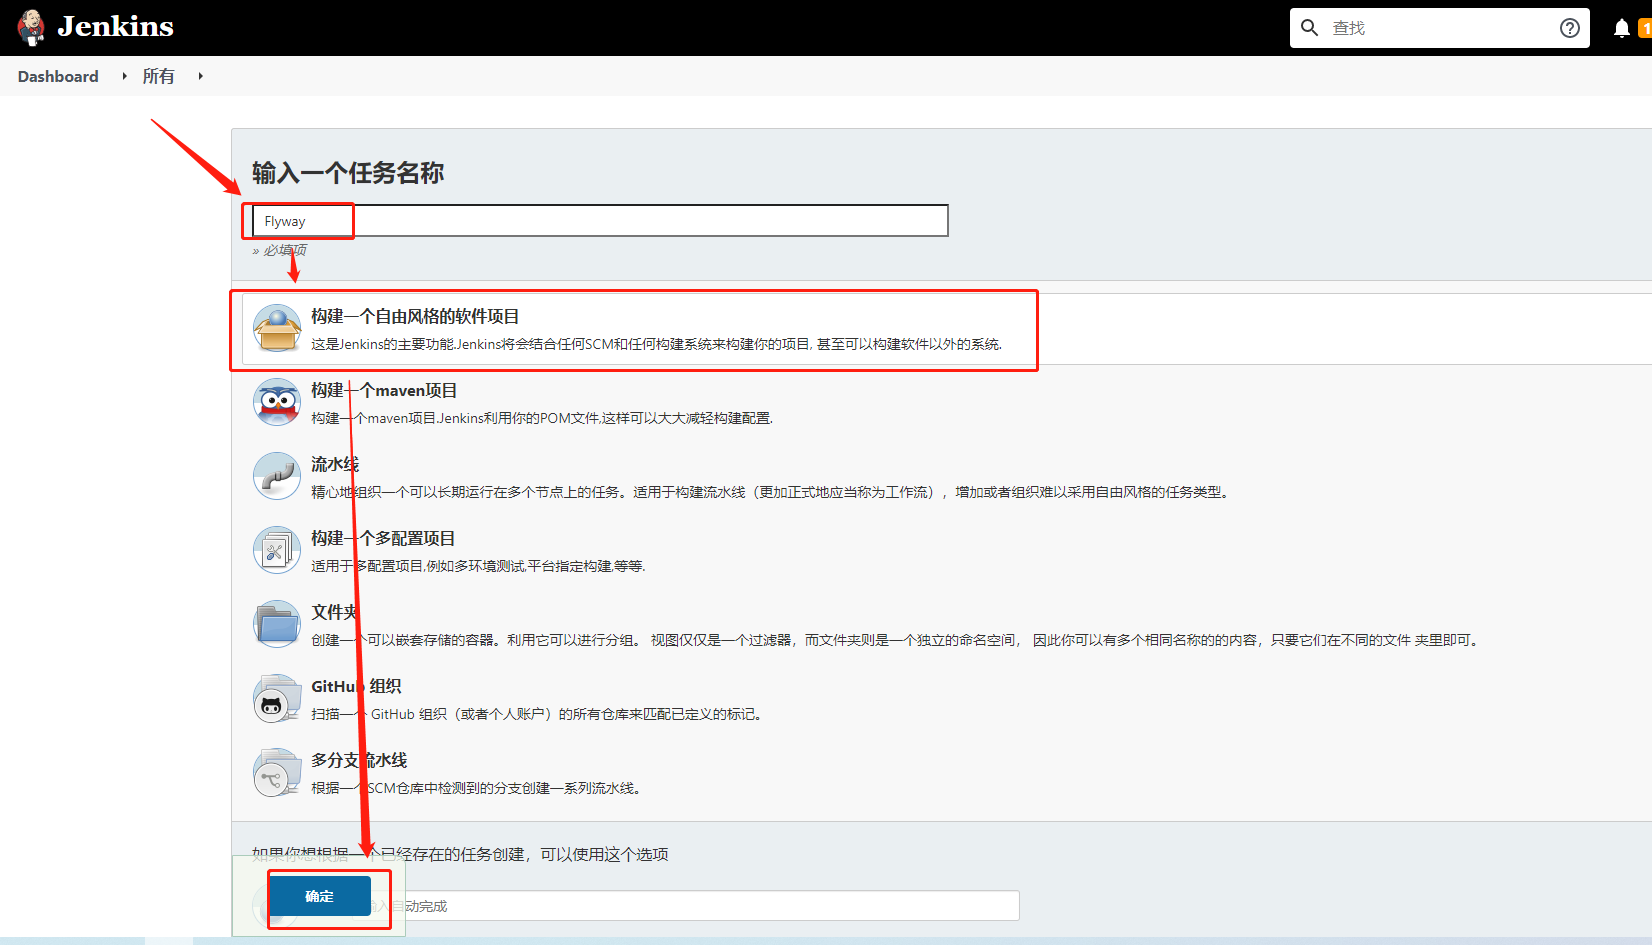The height and width of the screenshot is (945, 1652).
Task: Click the 文件夹 folder icon
Action: (277, 623)
